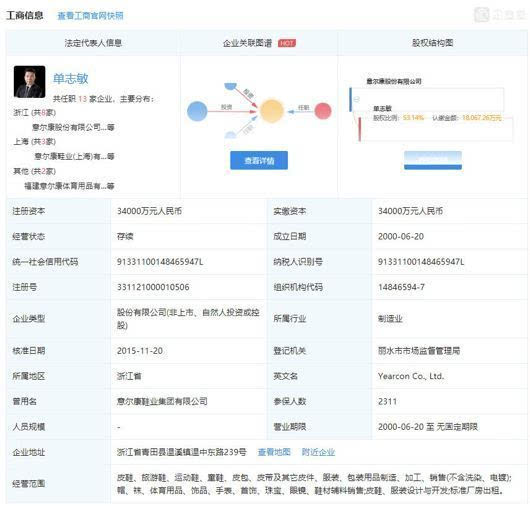Click the 2000-06-20 至 无固定期限 value

point(428,427)
